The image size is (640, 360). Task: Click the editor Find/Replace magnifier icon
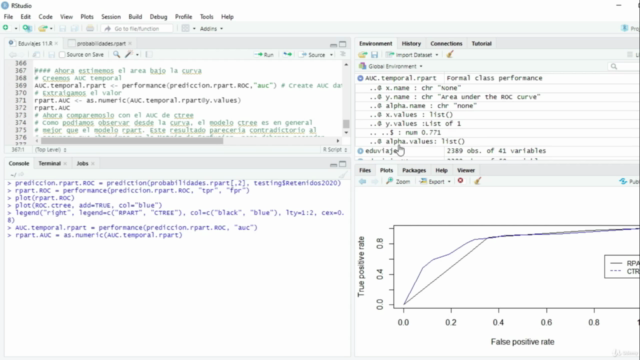(x=116, y=54)
